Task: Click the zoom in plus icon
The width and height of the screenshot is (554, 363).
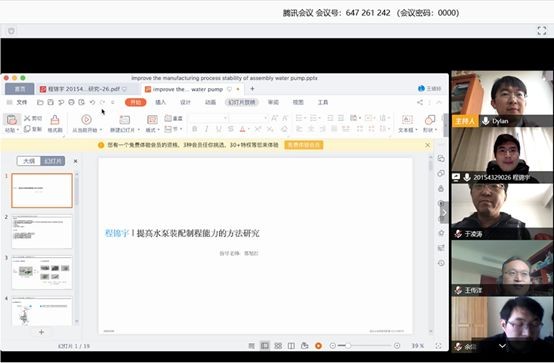Action: pos(397,346)
